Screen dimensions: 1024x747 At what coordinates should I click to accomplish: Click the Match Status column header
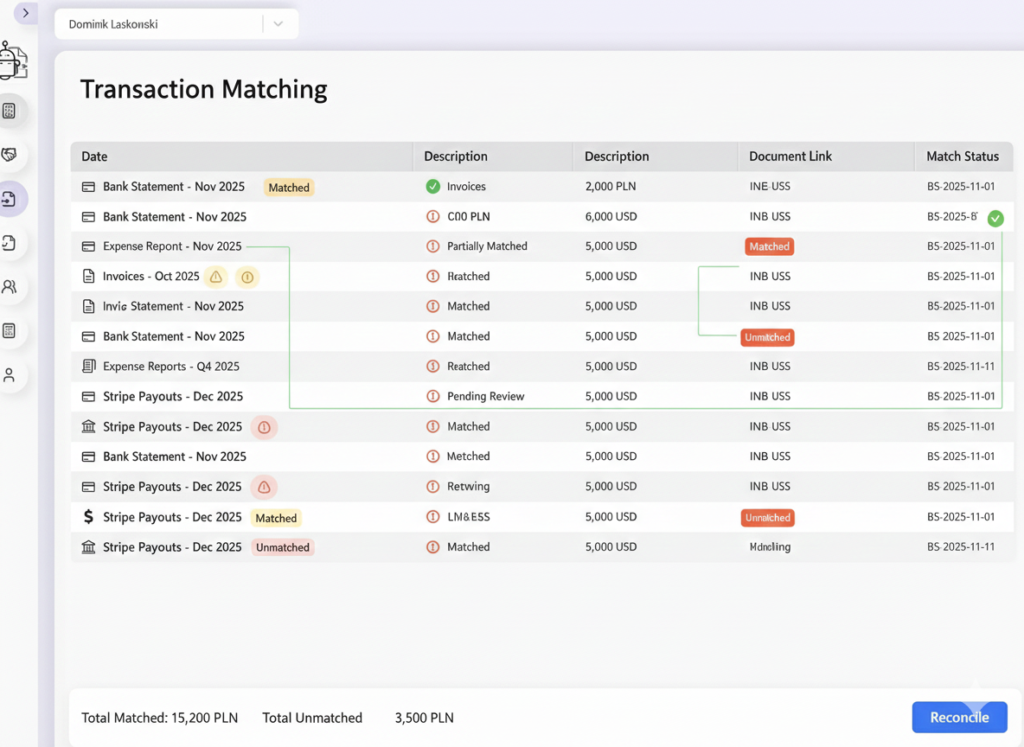point(963,156)
